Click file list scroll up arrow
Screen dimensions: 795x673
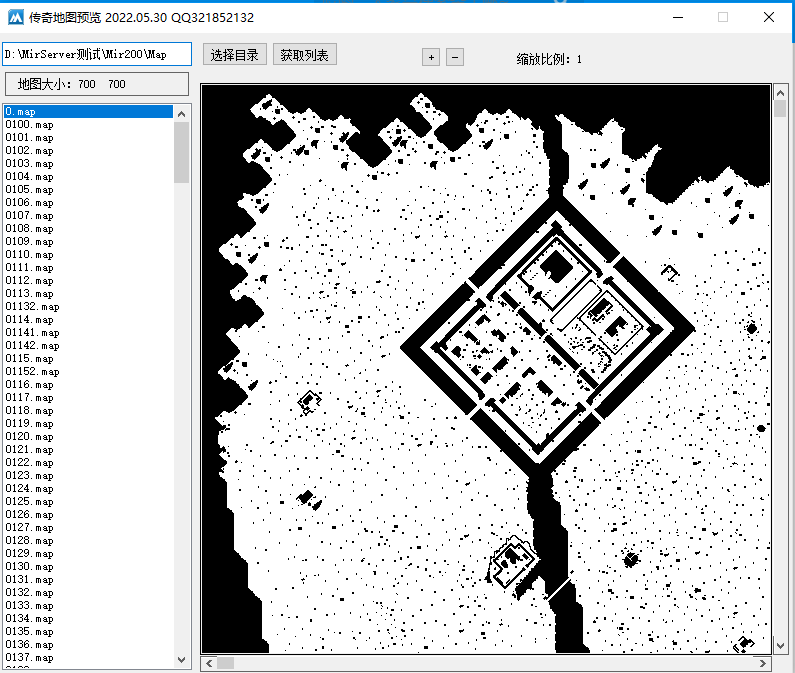click(x=182, y=114)
